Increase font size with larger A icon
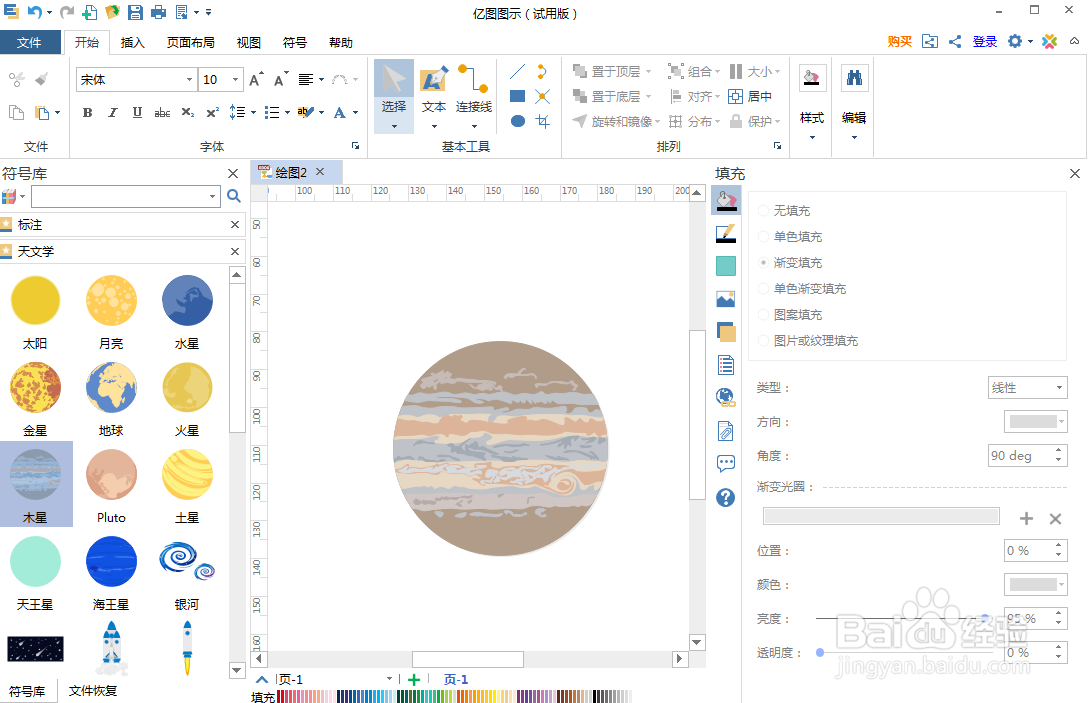The height and width of the screenshot is (703, 1089). point(256,80)
